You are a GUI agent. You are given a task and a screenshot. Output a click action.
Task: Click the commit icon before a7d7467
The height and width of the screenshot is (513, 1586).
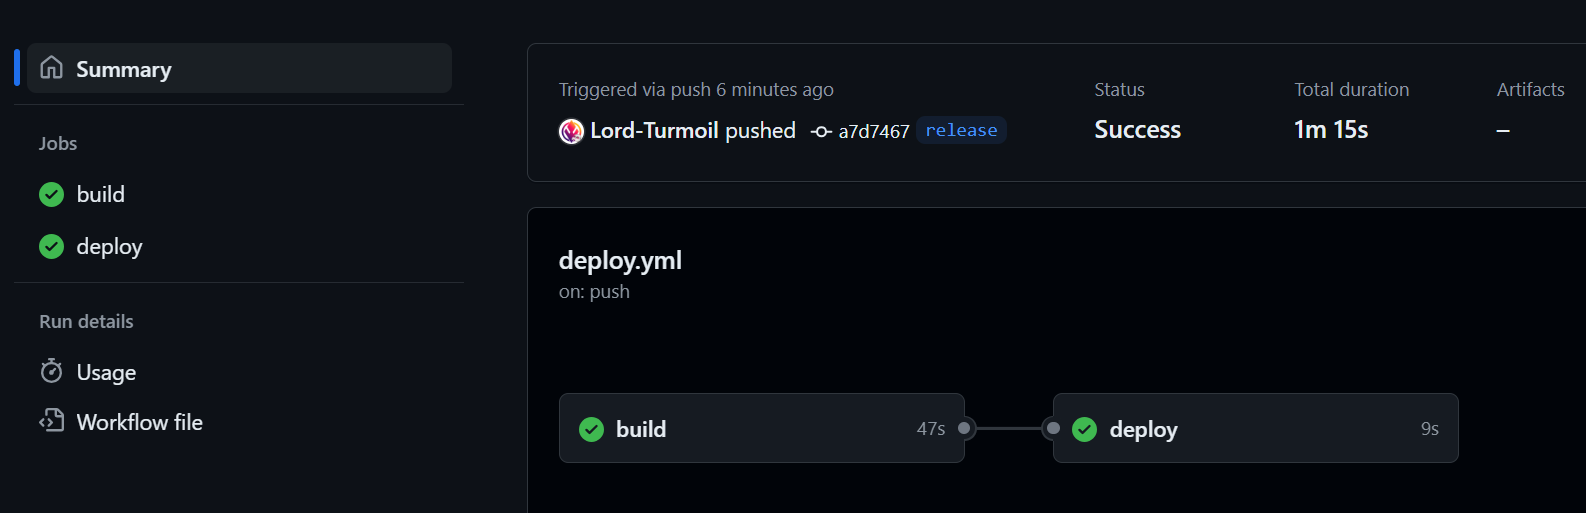tap(821, 132)
